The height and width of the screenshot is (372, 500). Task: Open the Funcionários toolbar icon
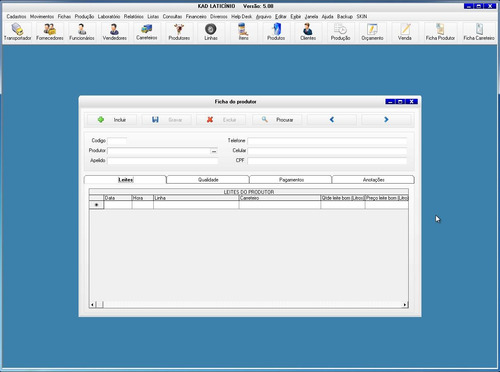coord(82,32)
